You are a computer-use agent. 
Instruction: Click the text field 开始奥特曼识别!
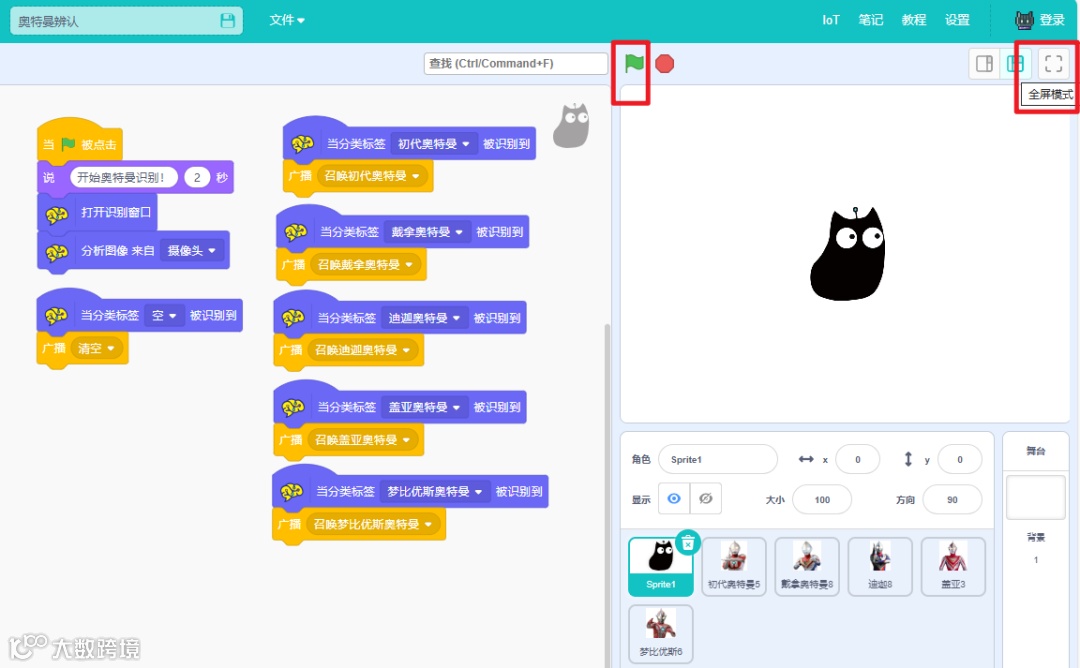[x=124, y=178]
